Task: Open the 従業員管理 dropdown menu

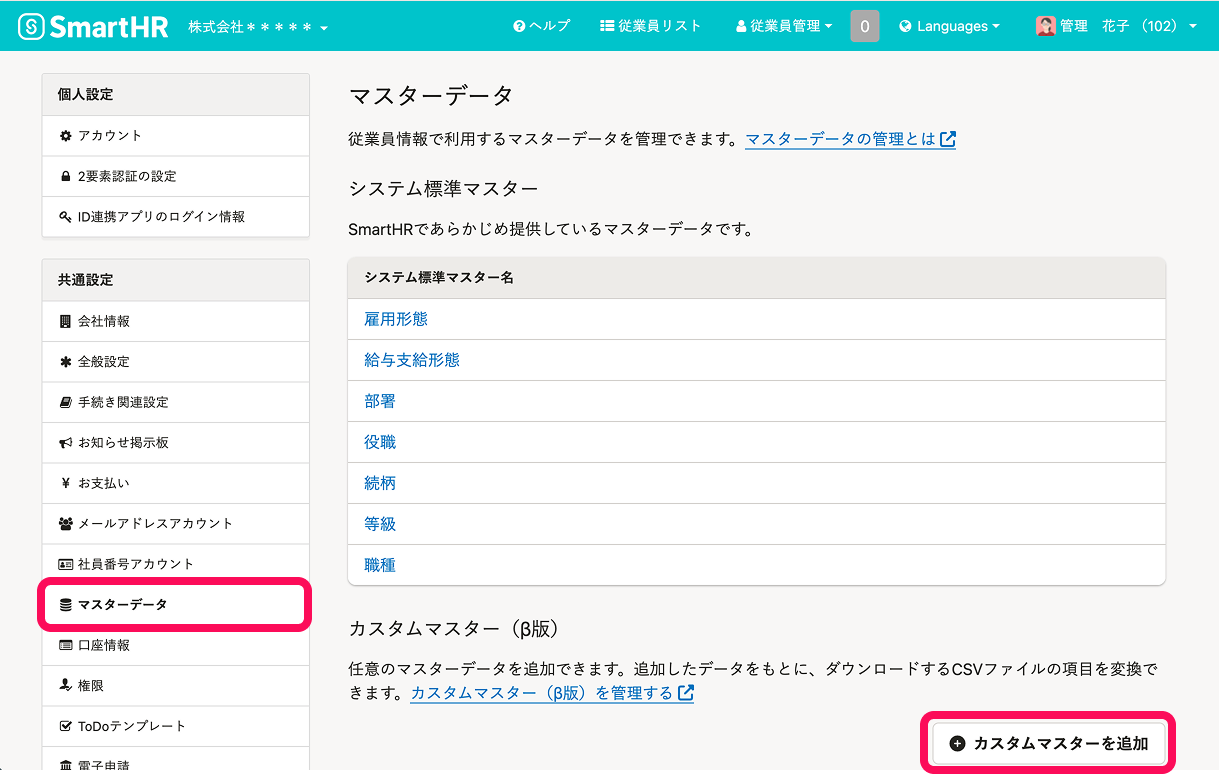Action: 784,26
